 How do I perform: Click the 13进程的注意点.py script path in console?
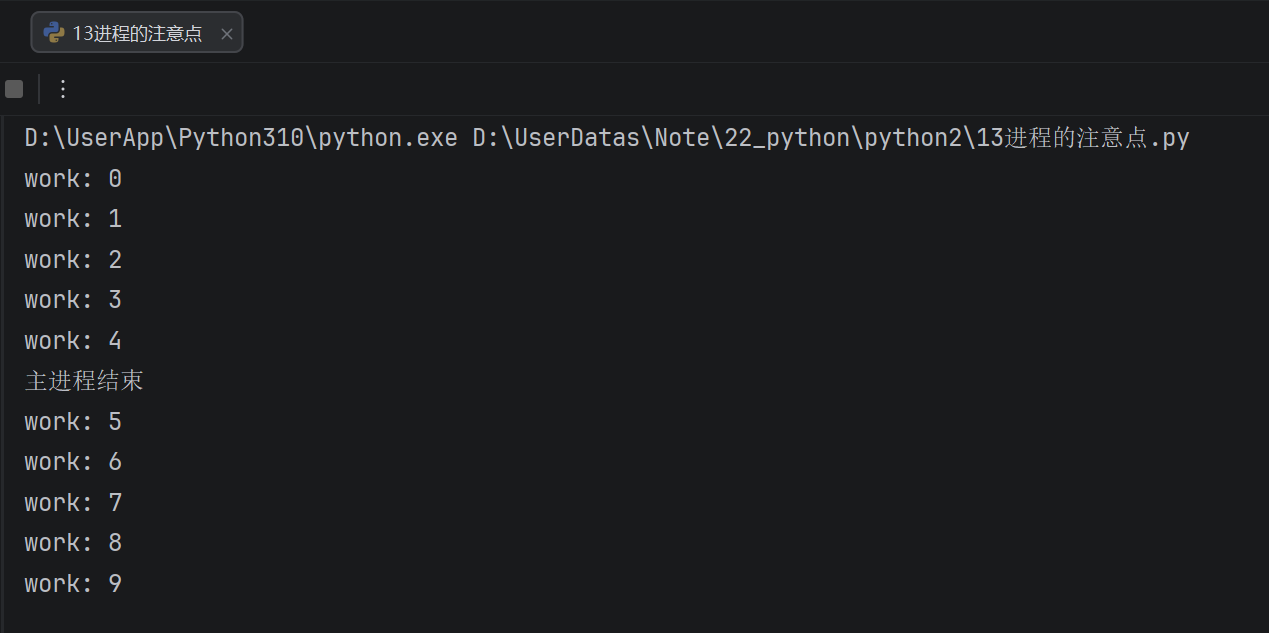[830, 138]
